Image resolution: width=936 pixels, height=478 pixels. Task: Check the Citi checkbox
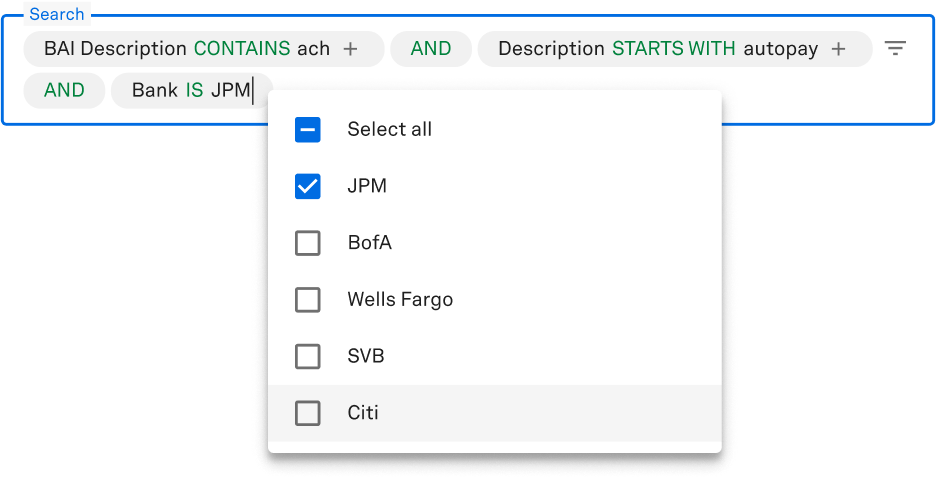[308, 412]
